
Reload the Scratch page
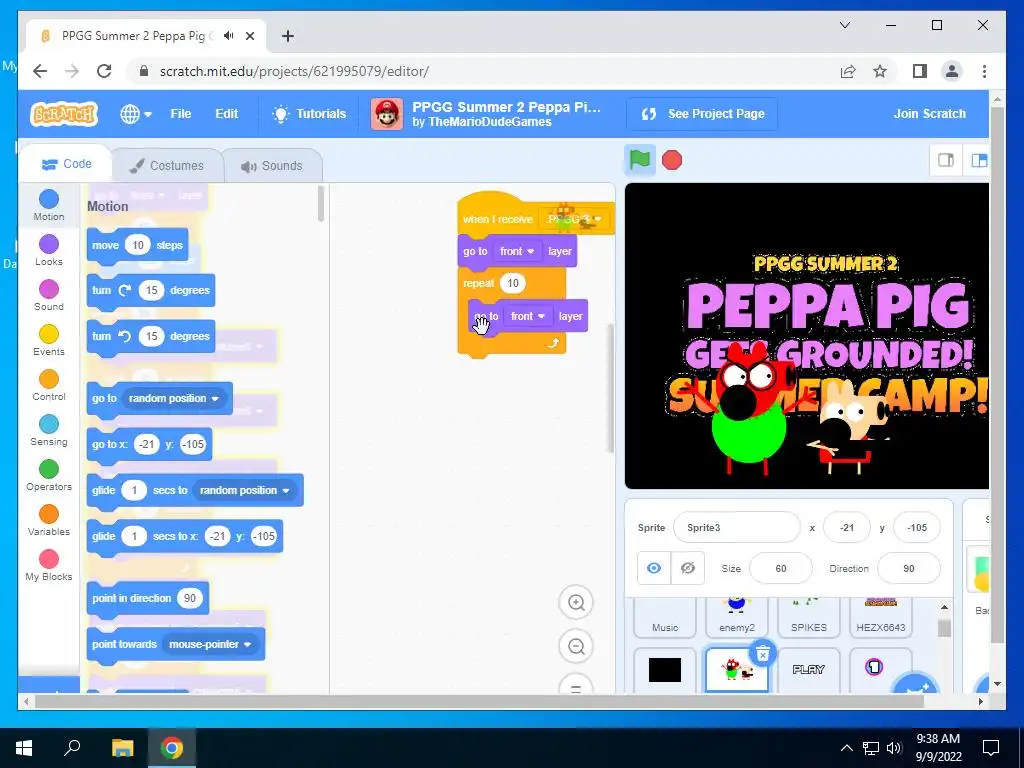click(104, 71)
